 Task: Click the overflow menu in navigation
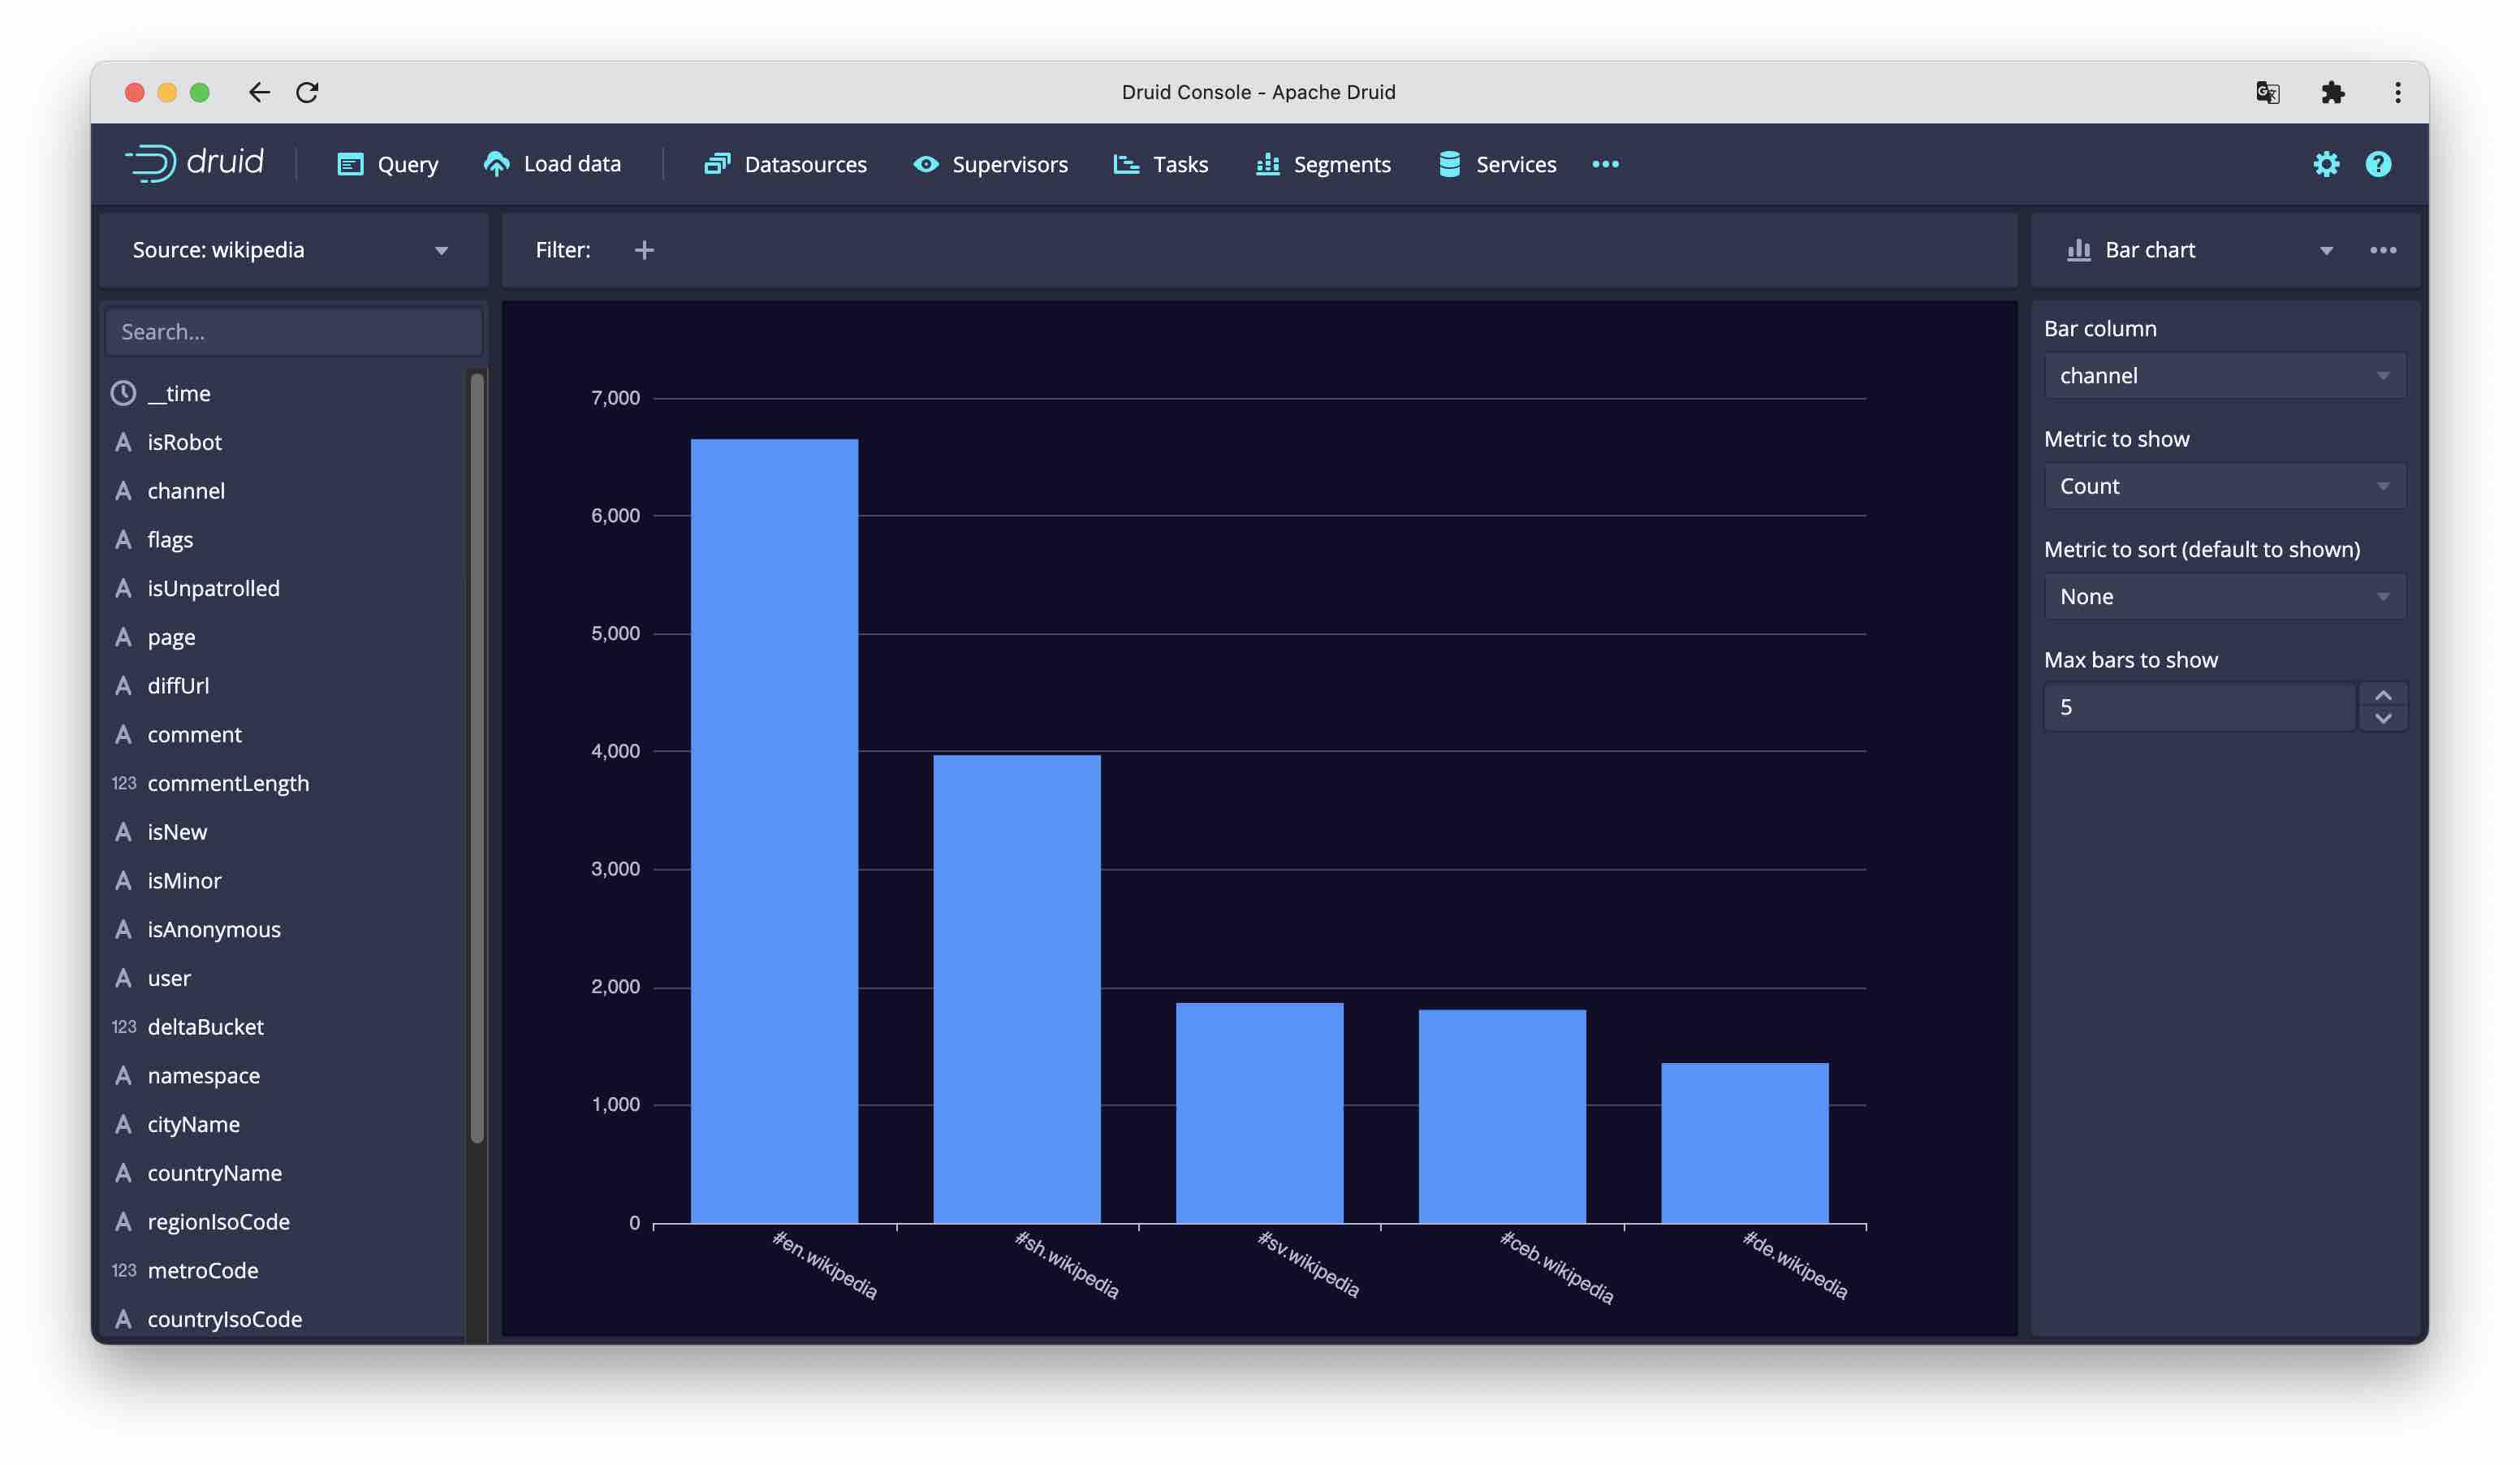1605,162
